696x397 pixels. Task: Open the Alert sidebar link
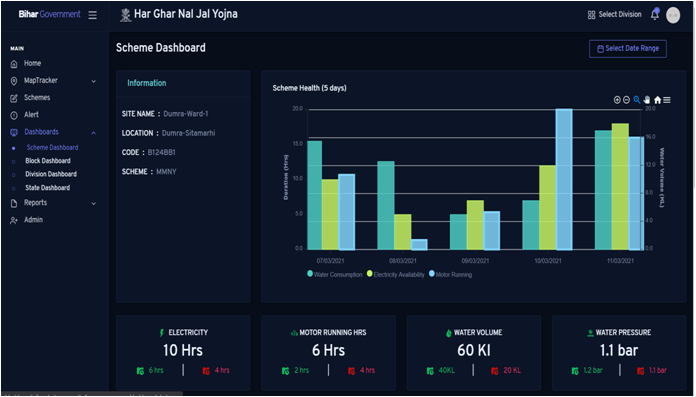pos(32,115)
